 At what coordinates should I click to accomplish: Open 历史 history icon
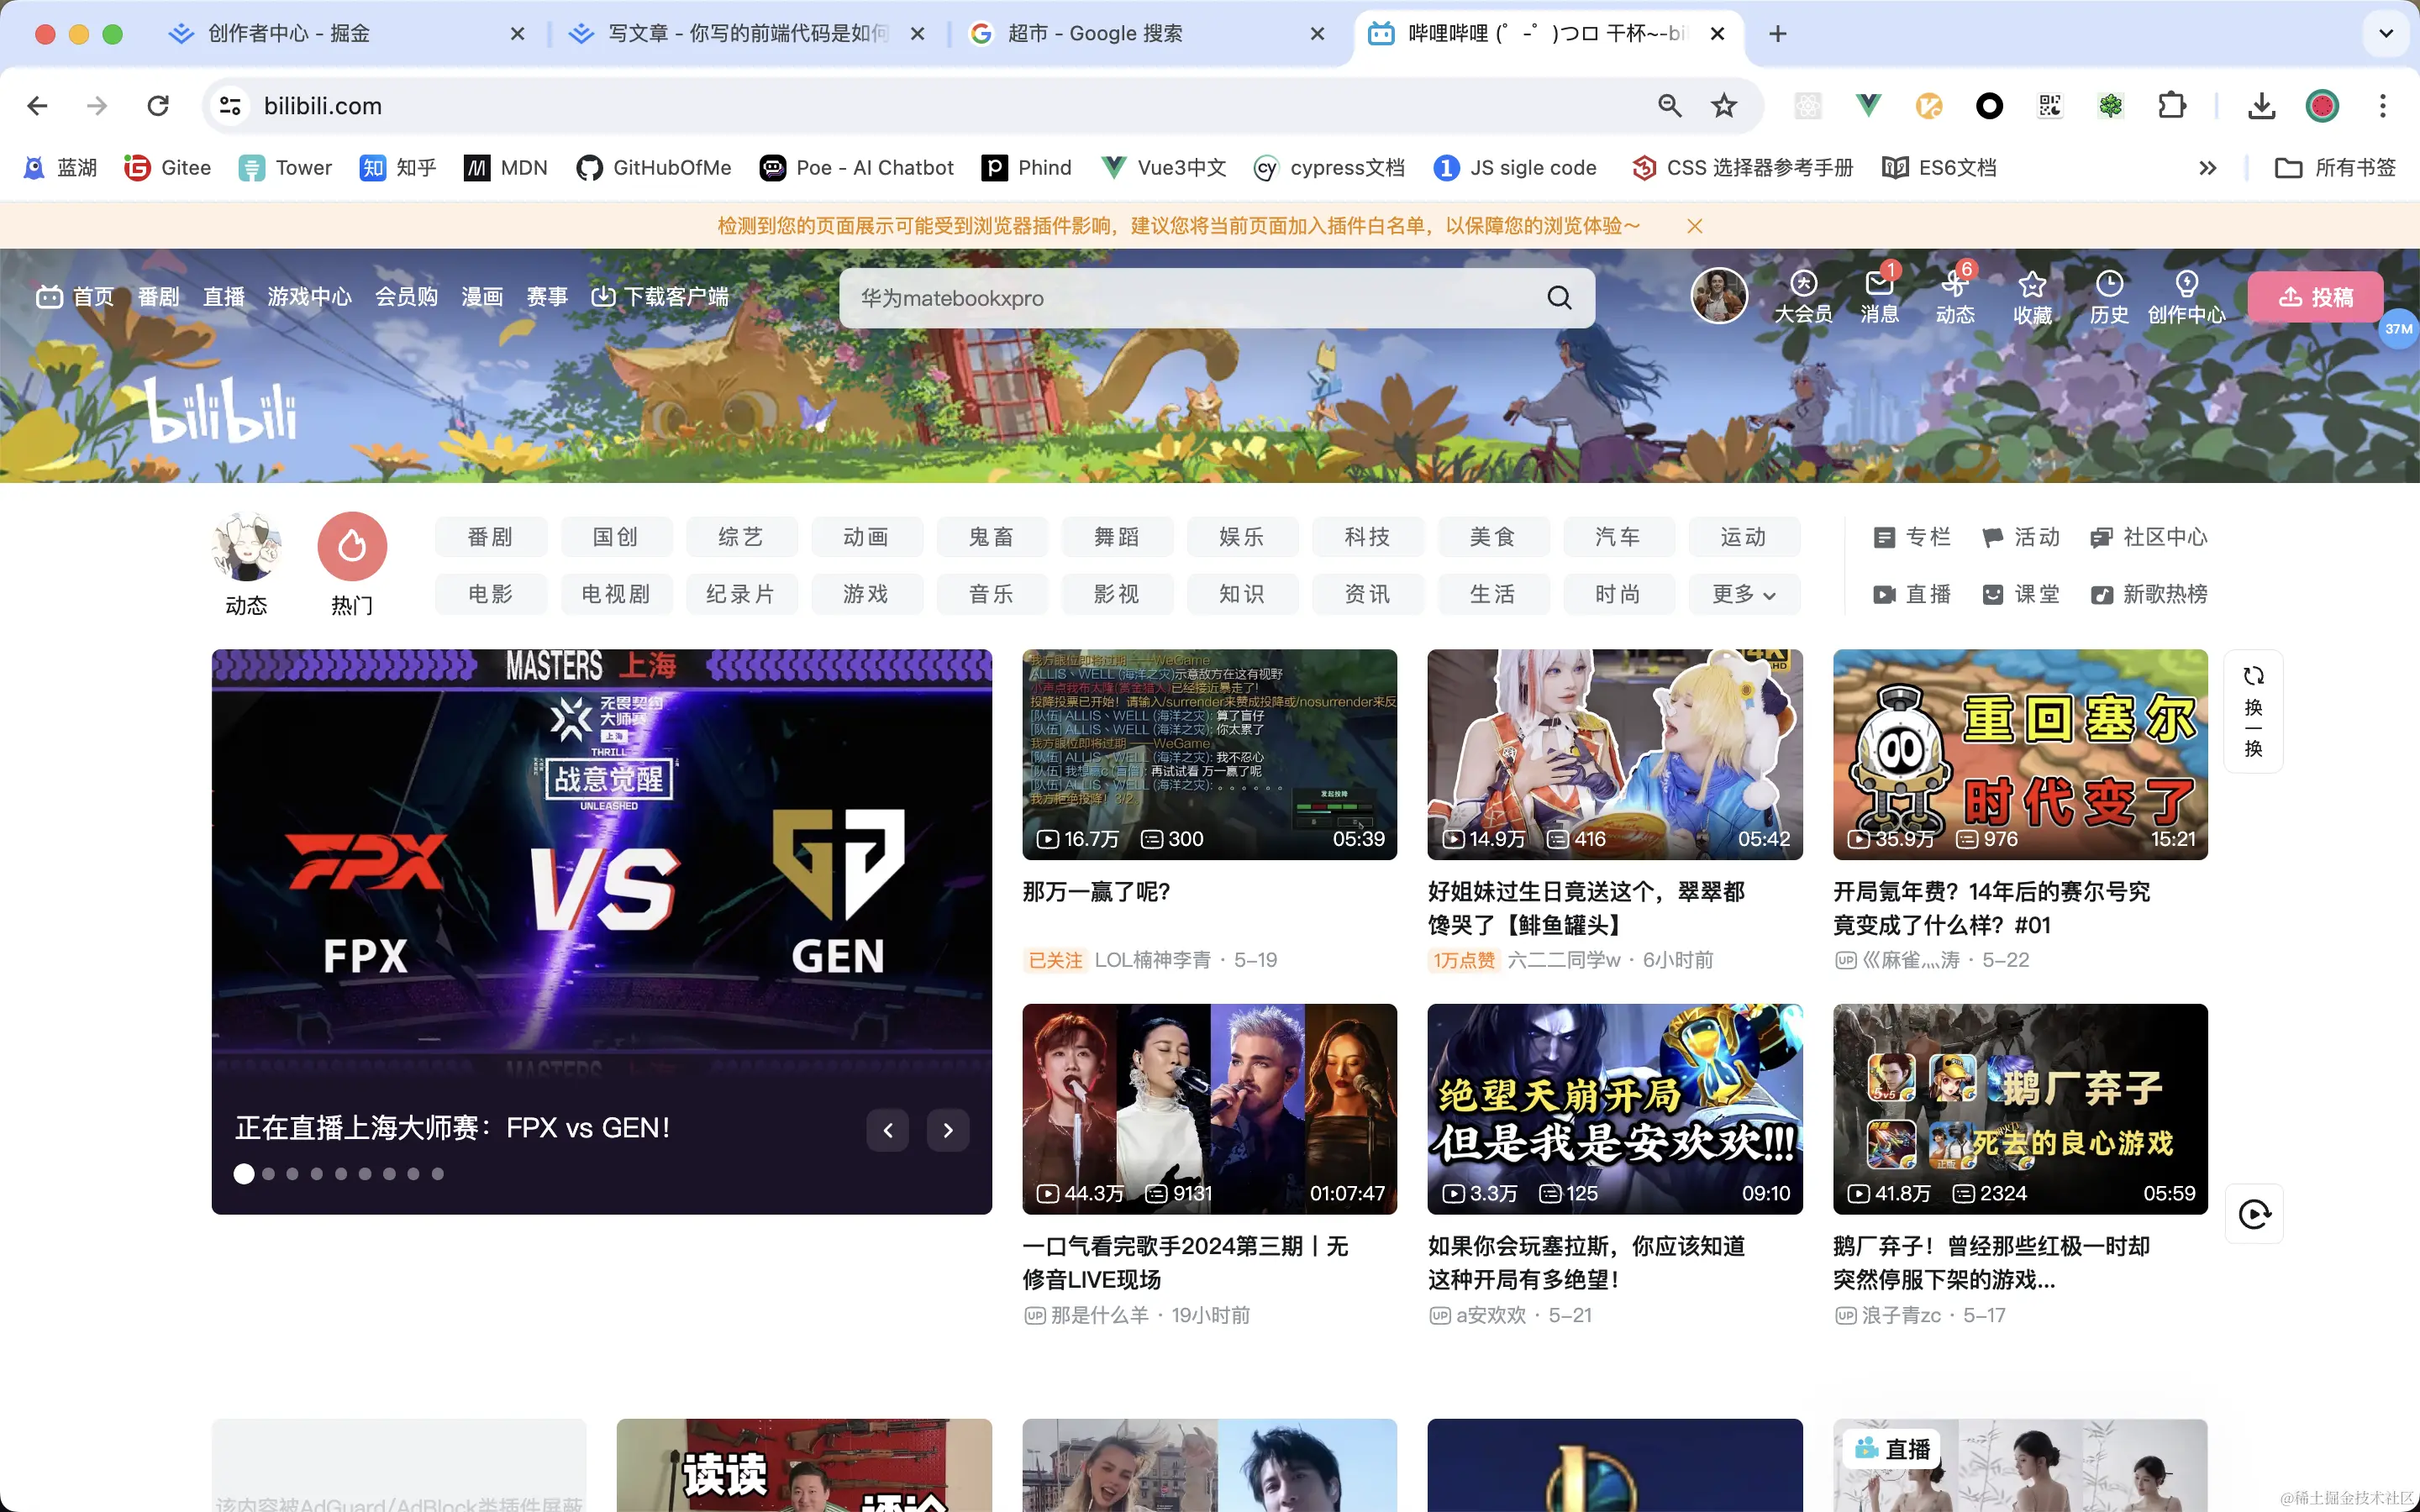click(2109, 298)
